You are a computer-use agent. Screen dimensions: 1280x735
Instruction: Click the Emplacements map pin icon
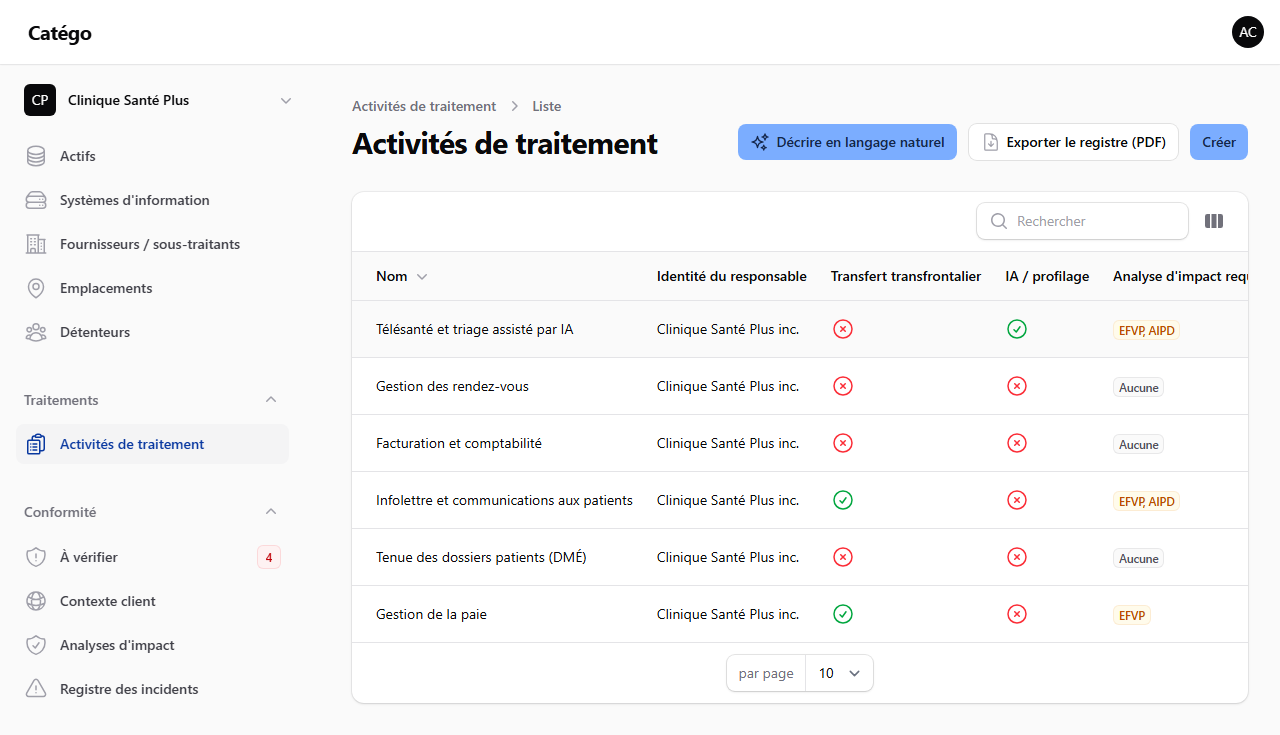pyautogui.click(x=36, y=288)
